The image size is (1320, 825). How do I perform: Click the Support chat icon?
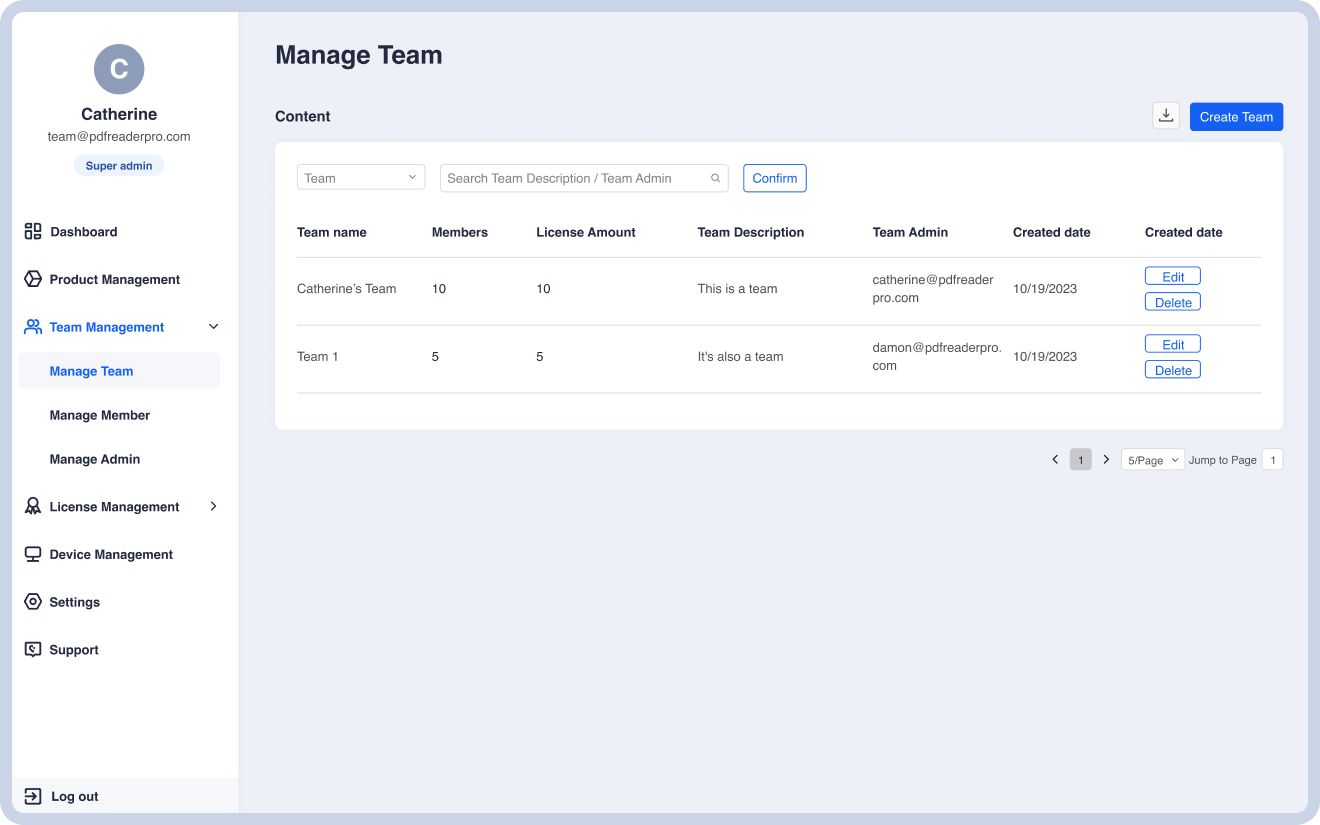pyautogui.click(x=33, y=650)
